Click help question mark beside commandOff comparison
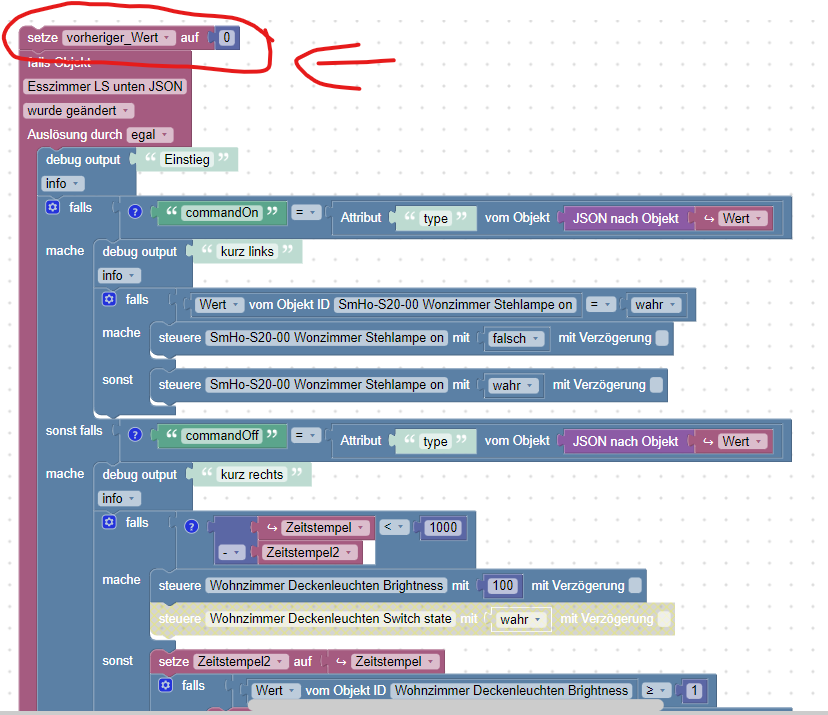The height and width of the screenshot is (715, 828). click(135, 435)
